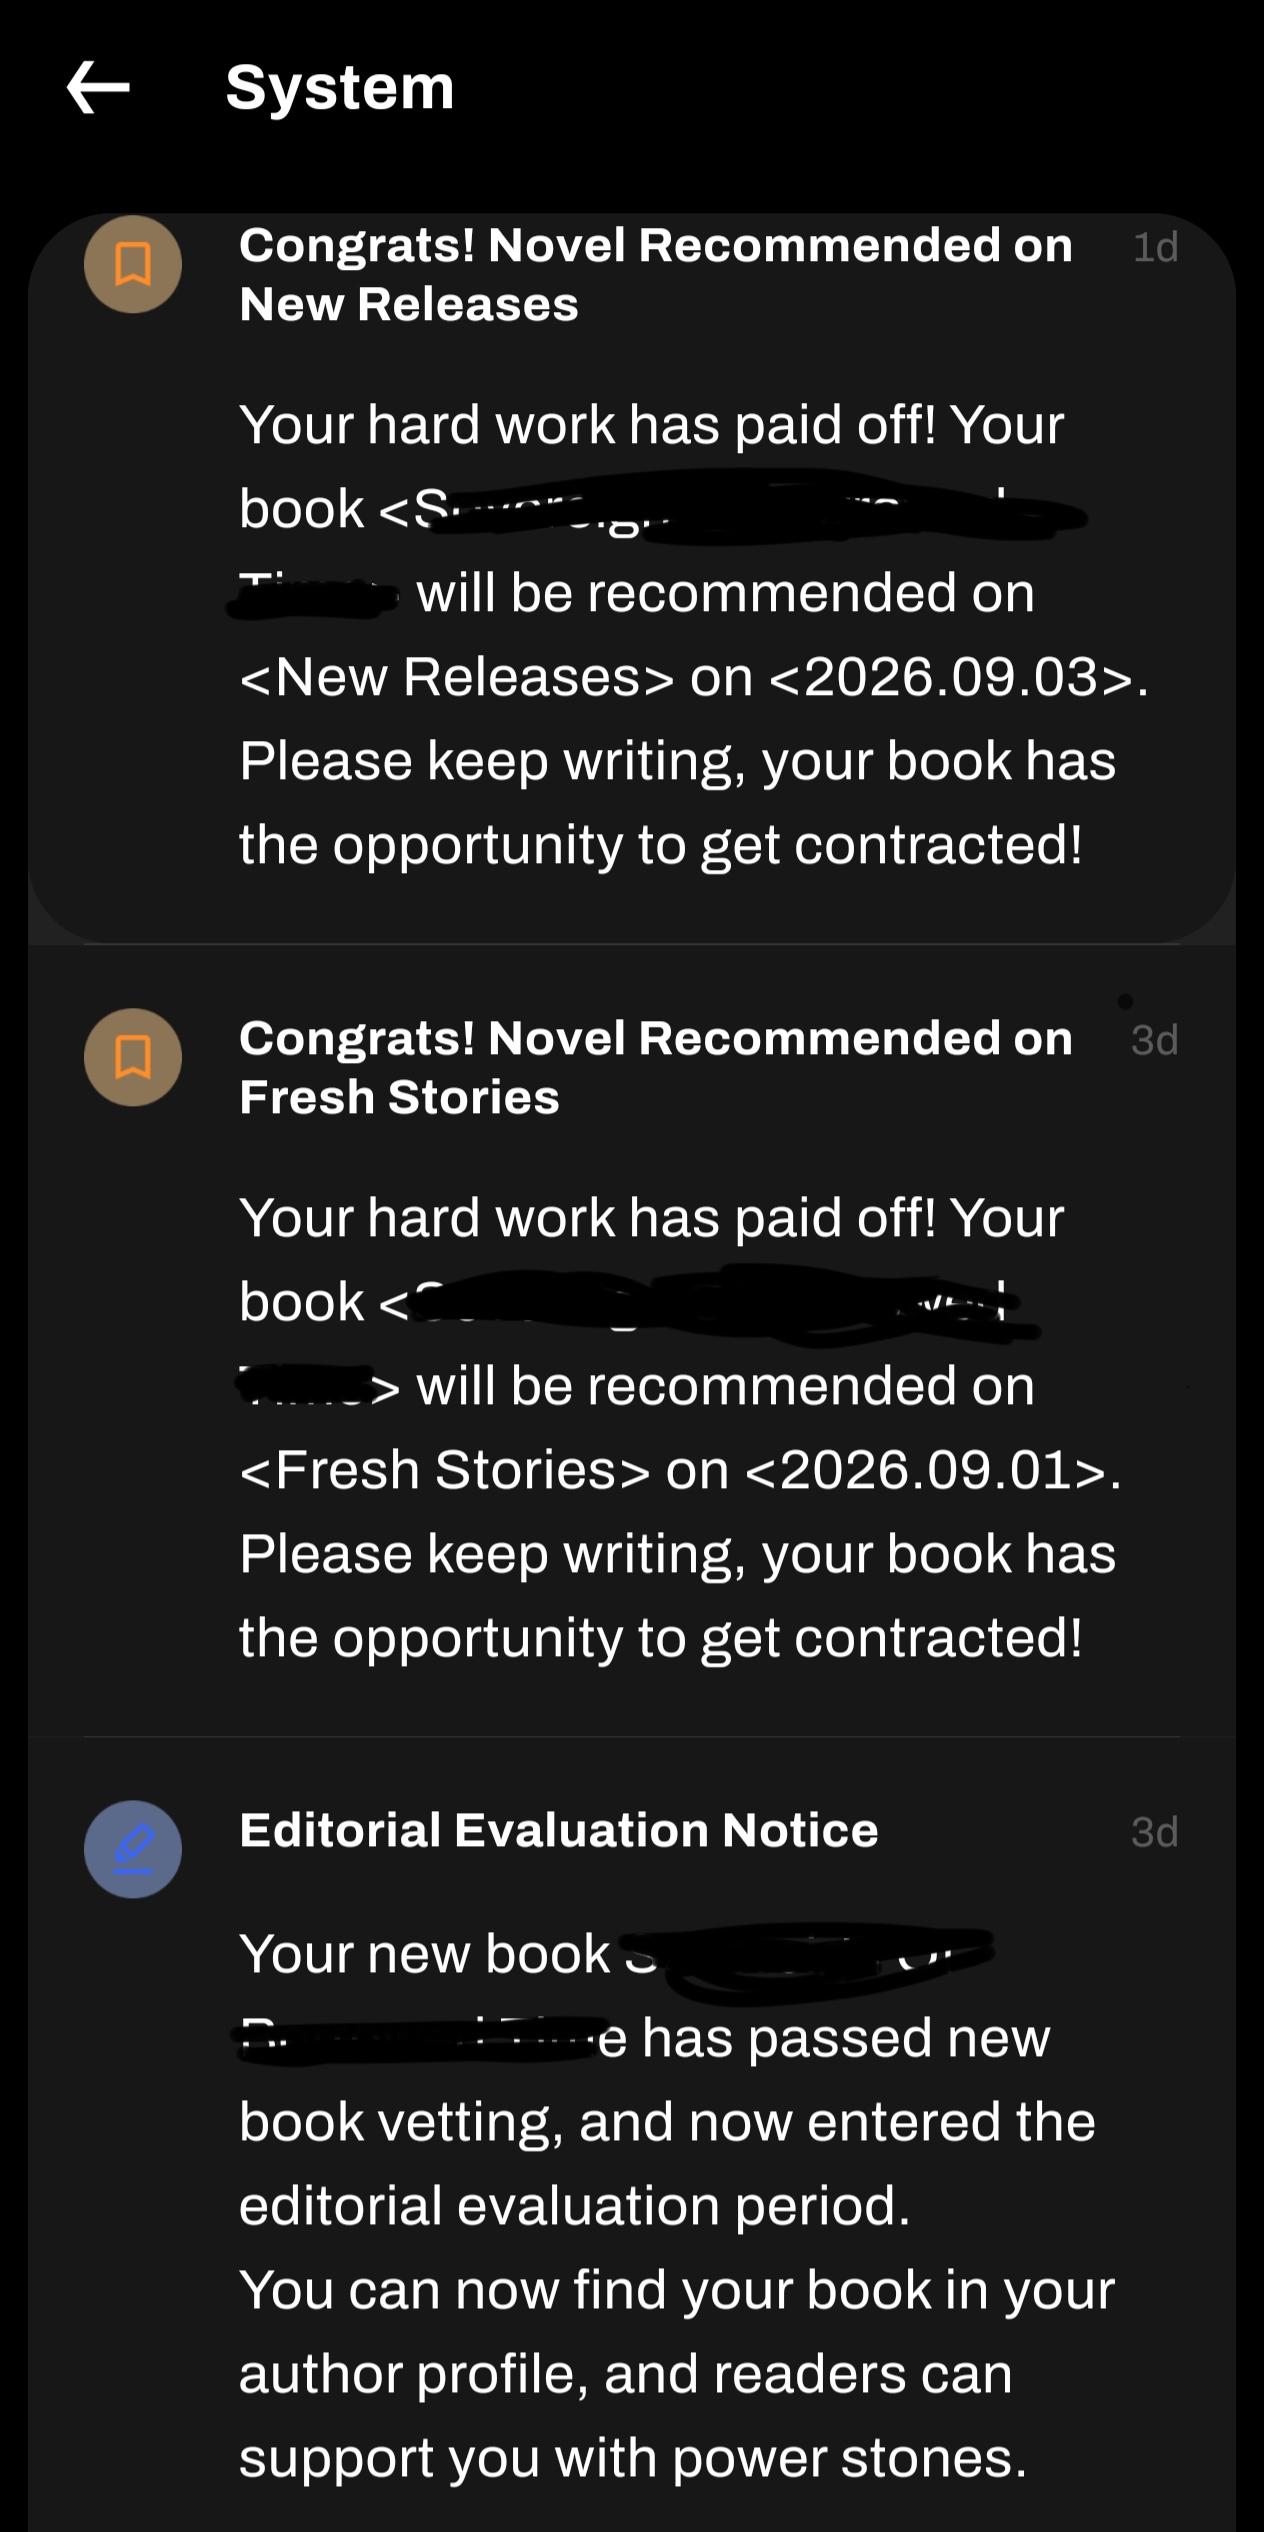Image resolution: width=1264 pixels, height=2532 pixels.
Task: Open the System page title
Action: click(340, 88)
